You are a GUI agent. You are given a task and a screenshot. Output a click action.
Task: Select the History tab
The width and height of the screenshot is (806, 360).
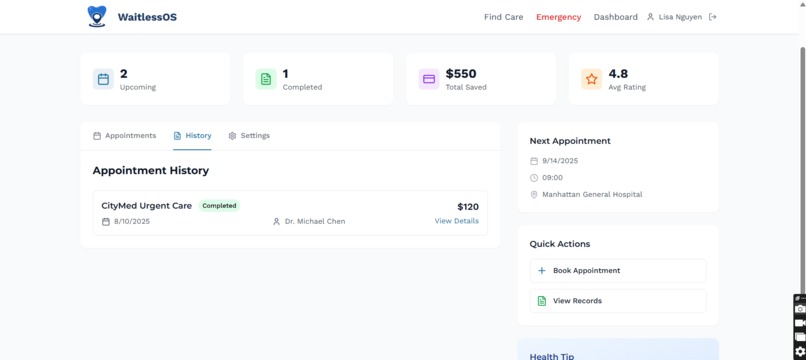(x=192, y=136)
